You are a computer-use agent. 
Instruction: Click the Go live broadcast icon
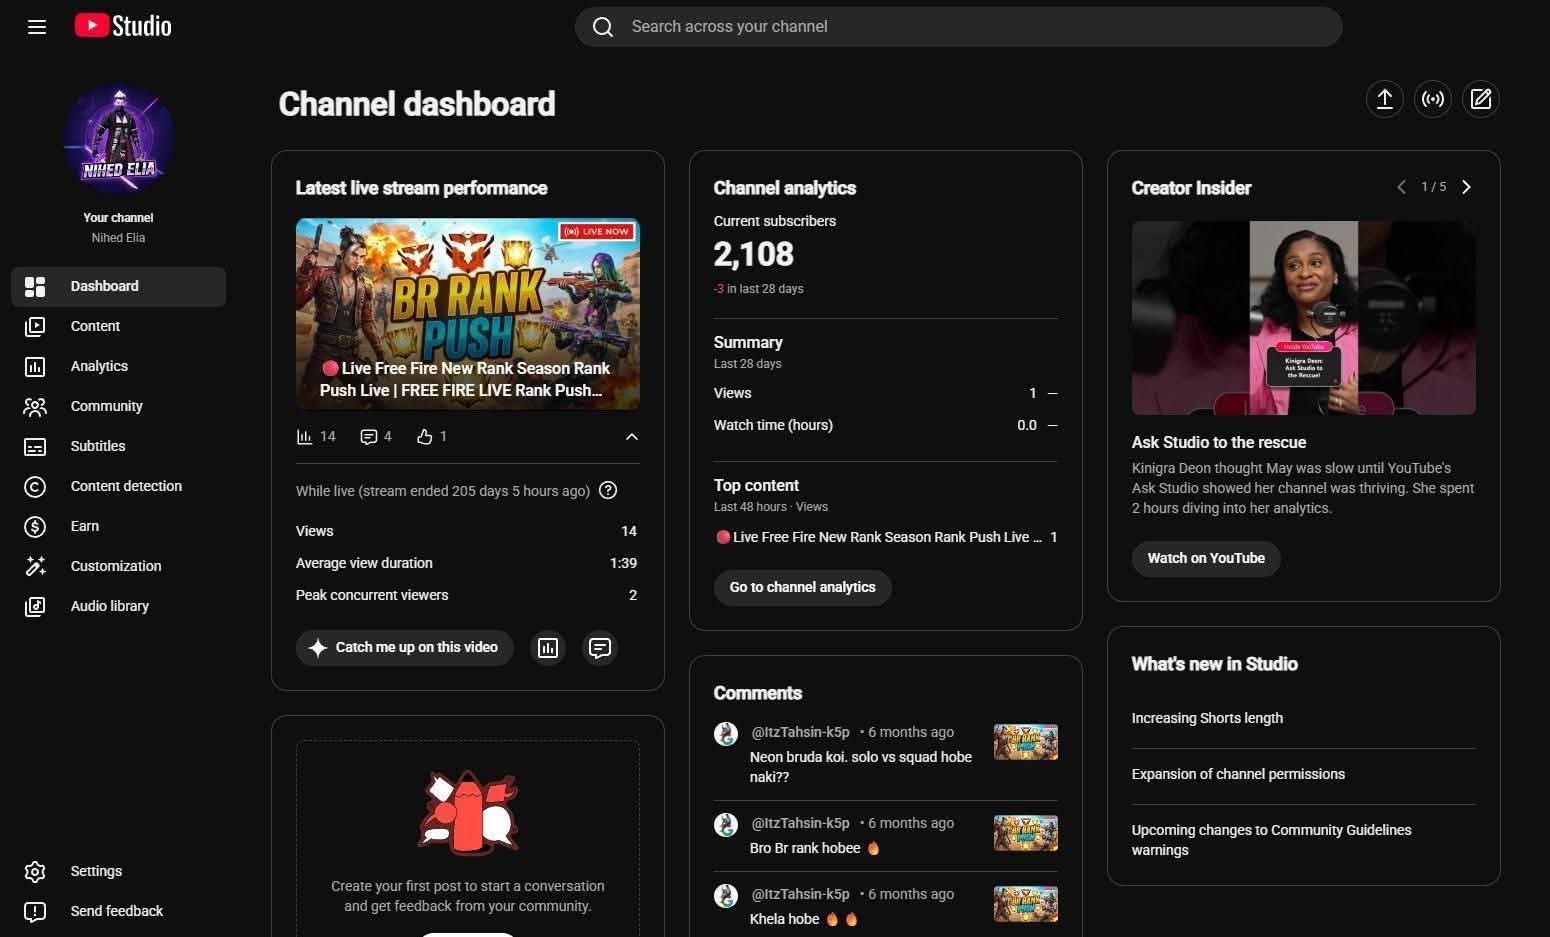point(1433,99)
